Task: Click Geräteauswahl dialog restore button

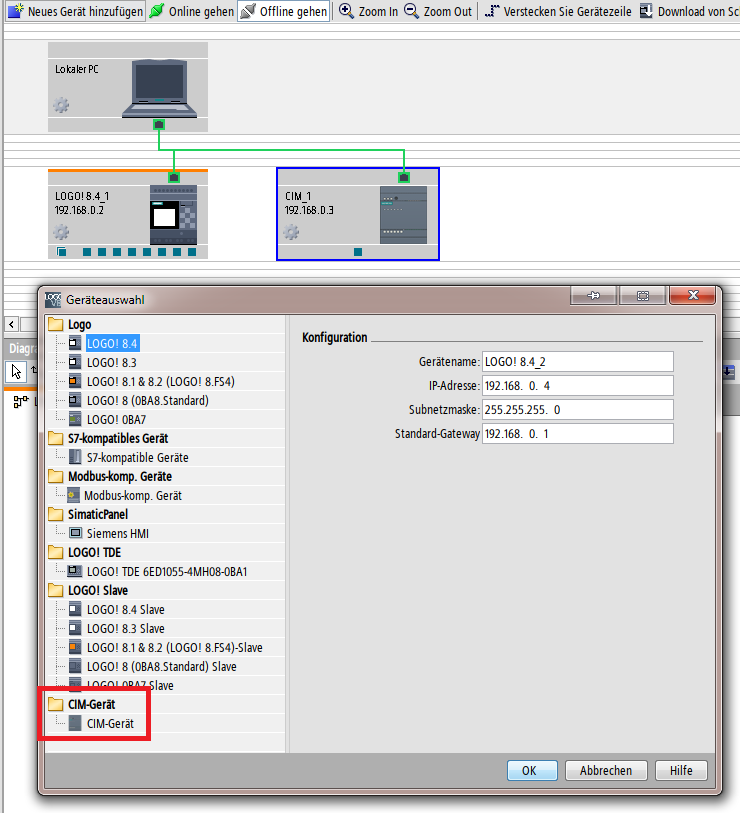Action: (643, 296)
